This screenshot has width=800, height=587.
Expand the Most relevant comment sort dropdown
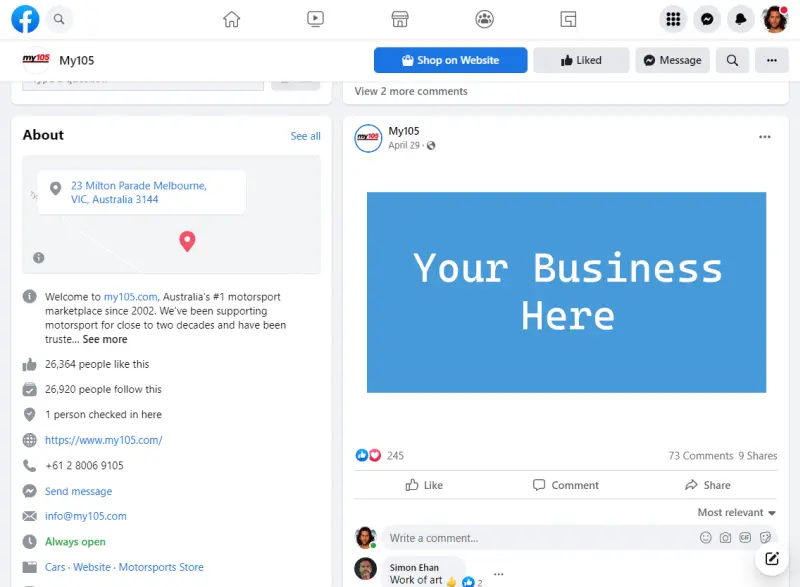[x=736, y=512]
